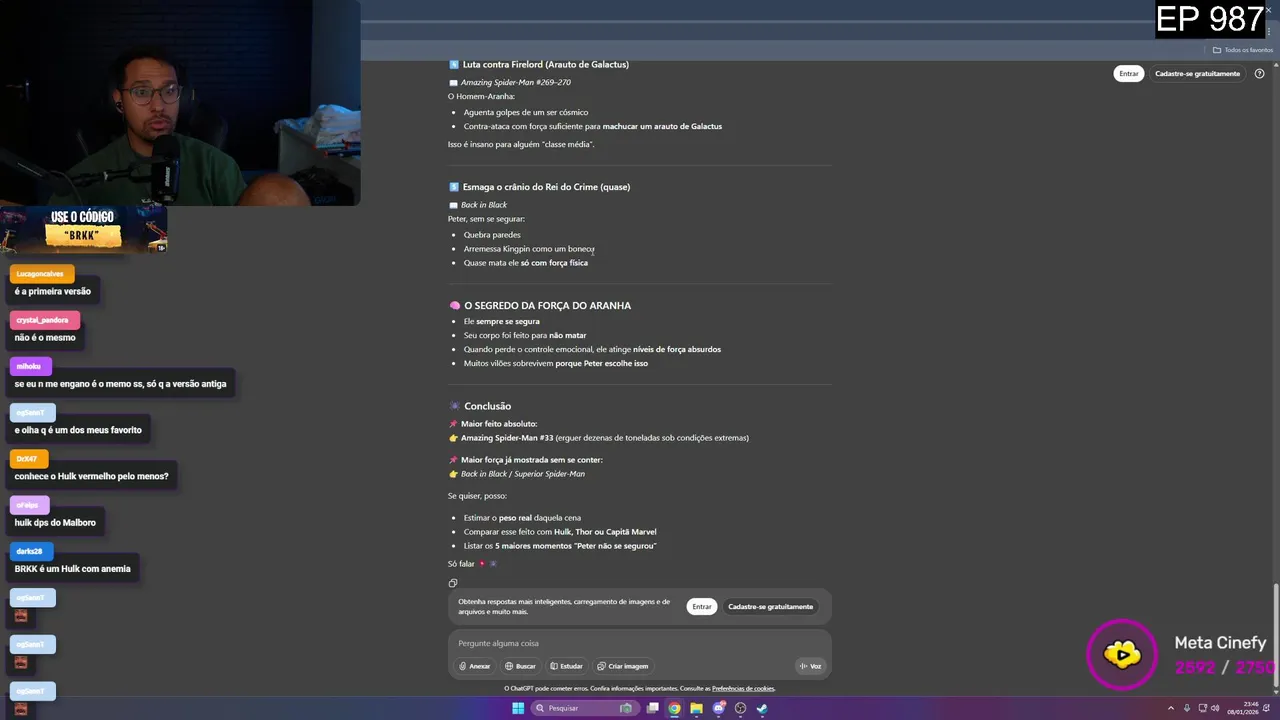Viewport: 1280px width, 720px height.
Task: Open the clock showing 23:46
Action: [1243, 708]
